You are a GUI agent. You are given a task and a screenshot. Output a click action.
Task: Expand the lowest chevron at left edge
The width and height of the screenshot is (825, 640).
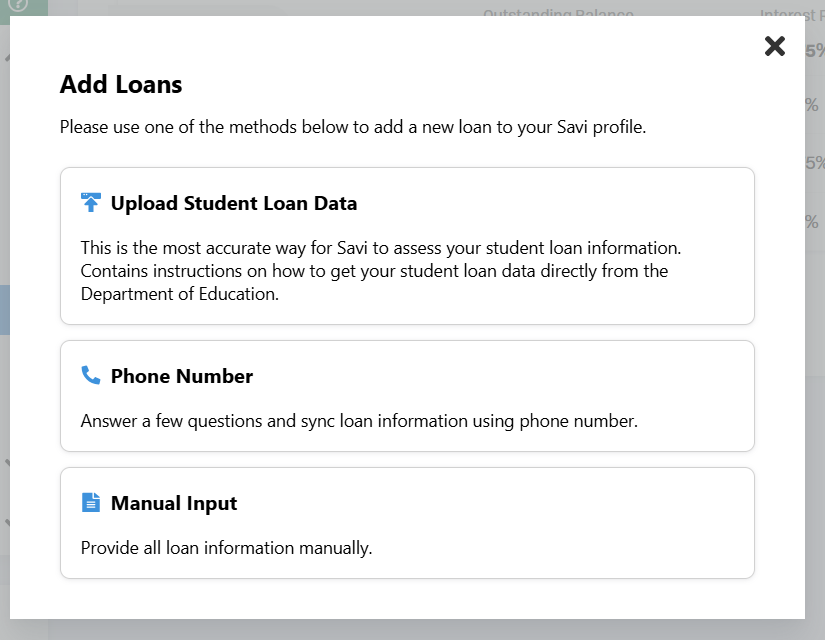[x=6, y=522]
